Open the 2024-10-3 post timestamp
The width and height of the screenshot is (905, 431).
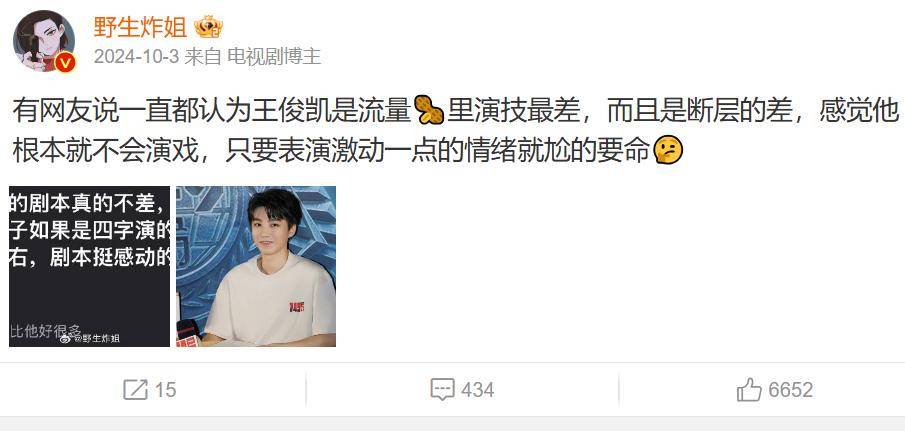point(136,57)
